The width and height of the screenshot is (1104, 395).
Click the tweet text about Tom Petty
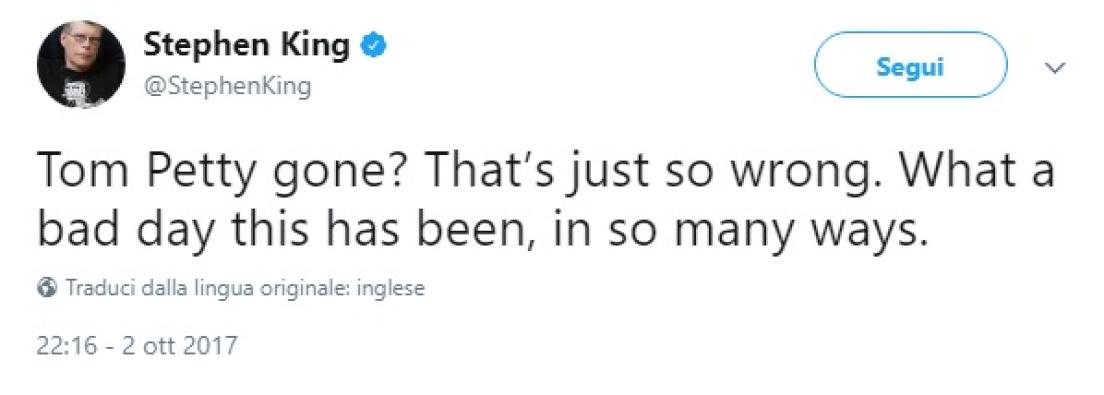point(546,202)
